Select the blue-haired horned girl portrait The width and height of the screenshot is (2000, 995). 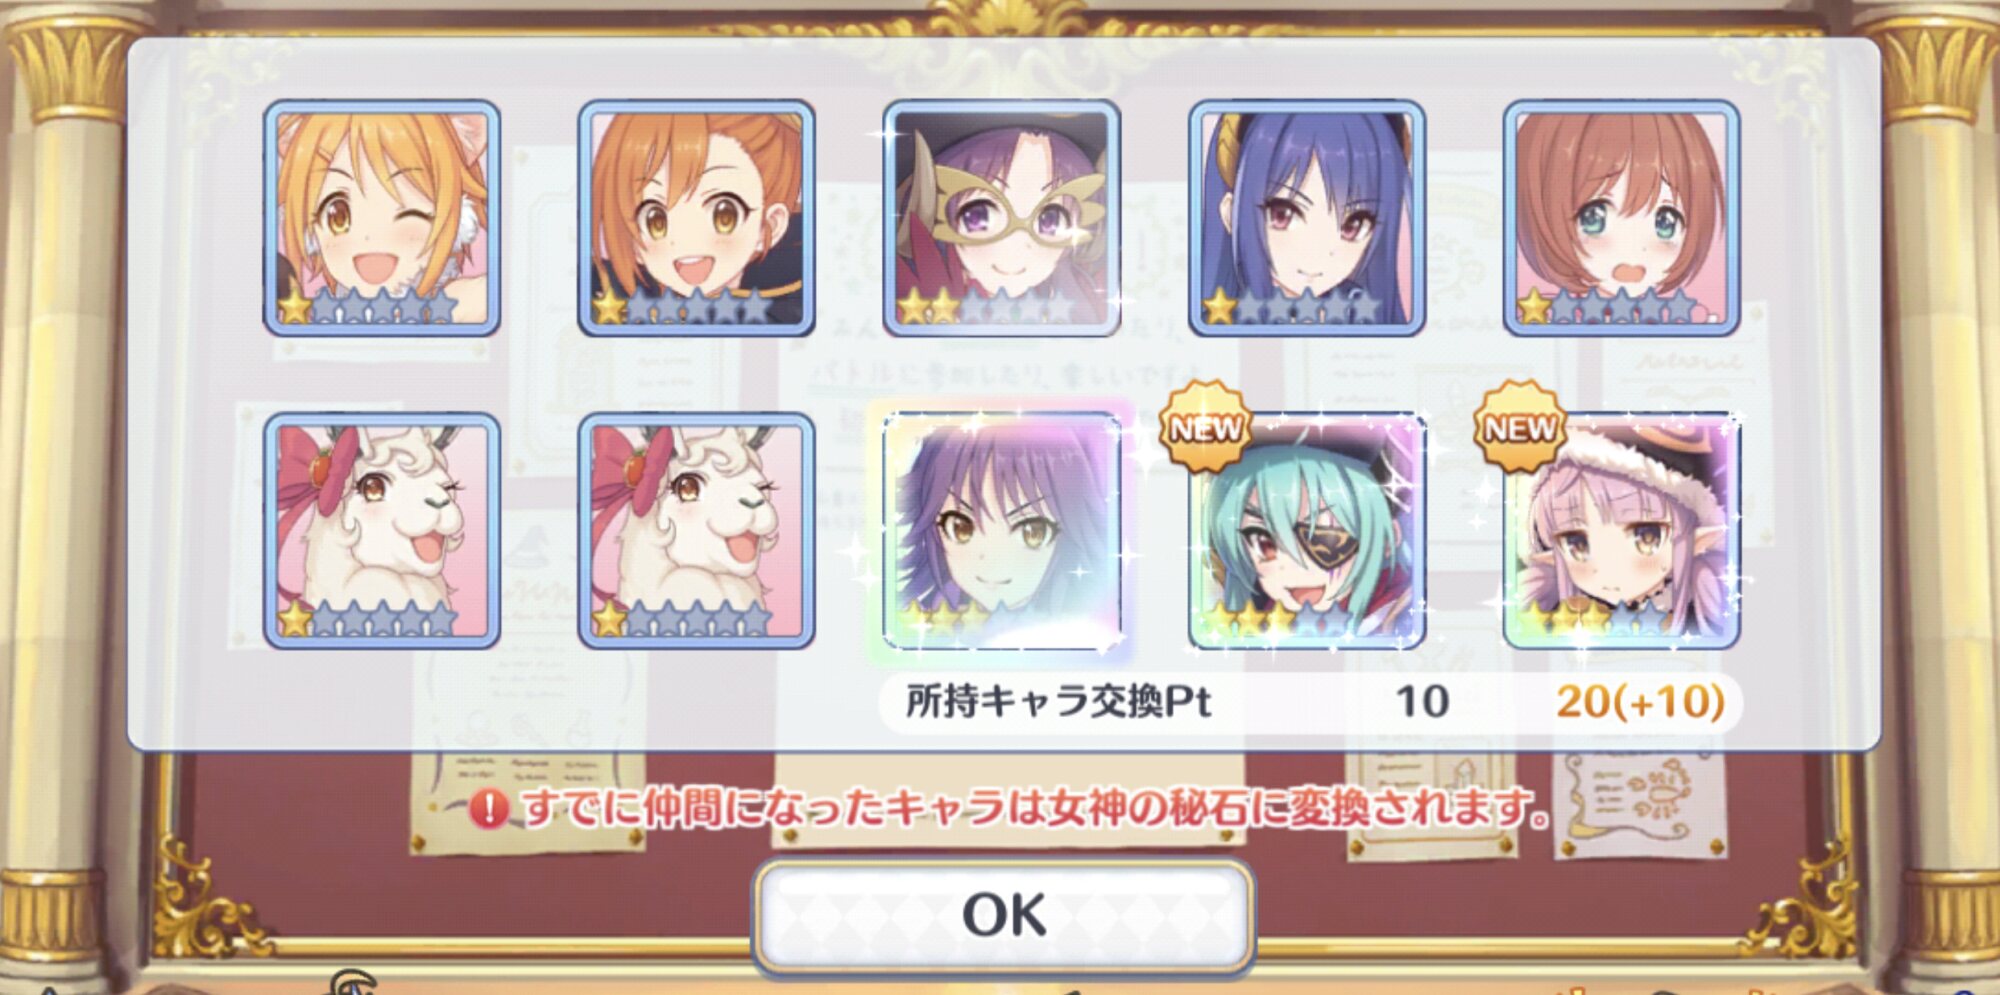[x=1307, y=218]
